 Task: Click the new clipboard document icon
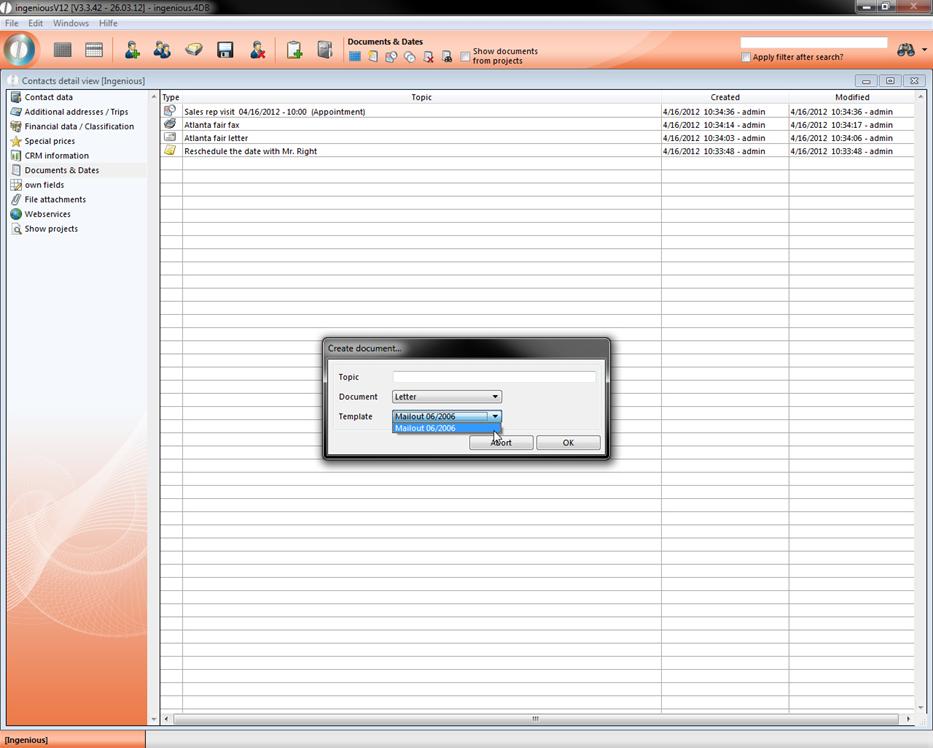tap(294, 50)
